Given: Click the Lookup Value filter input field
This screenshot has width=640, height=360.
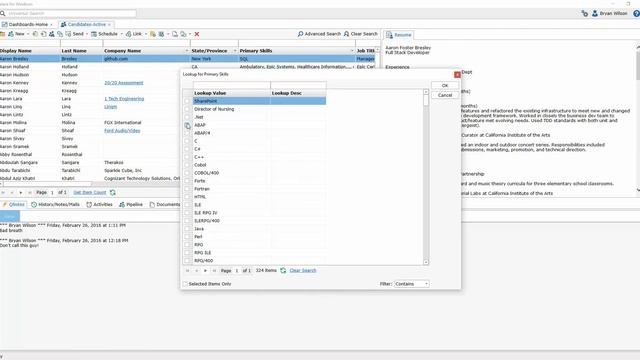Looking at the screenshot, I should point(231,85).
